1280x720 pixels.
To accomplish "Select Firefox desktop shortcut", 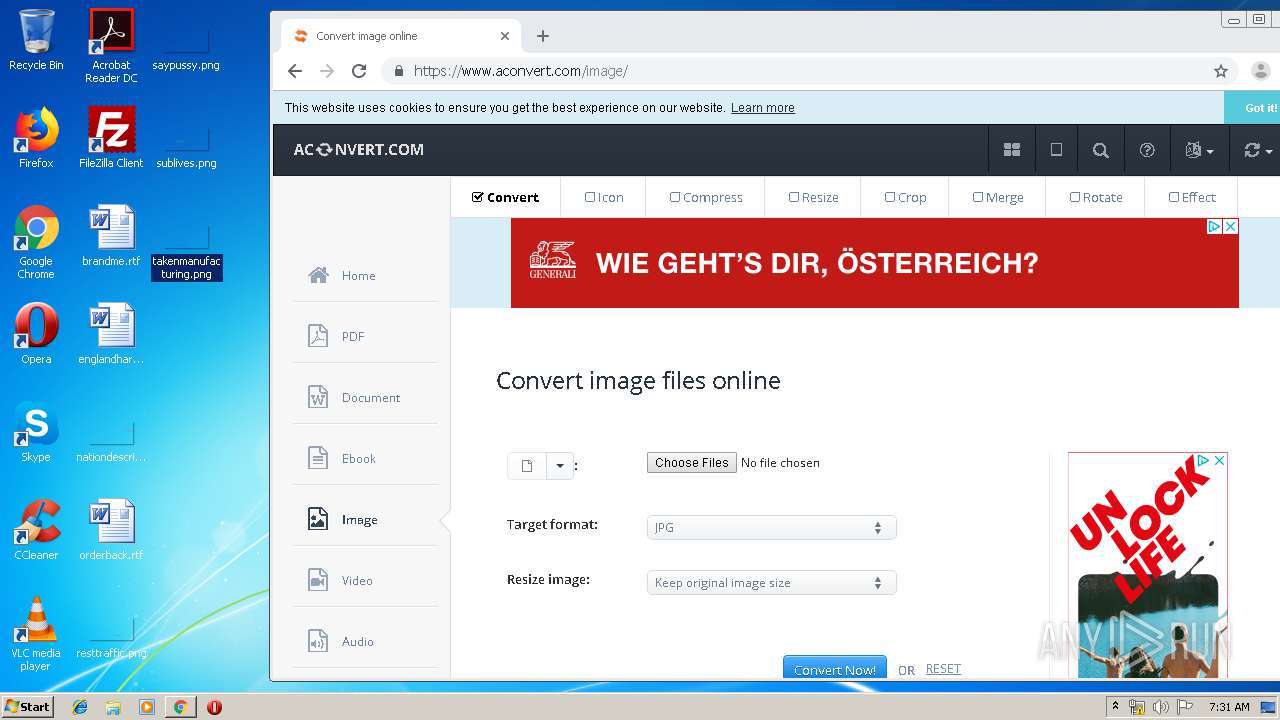I will 36,137.
